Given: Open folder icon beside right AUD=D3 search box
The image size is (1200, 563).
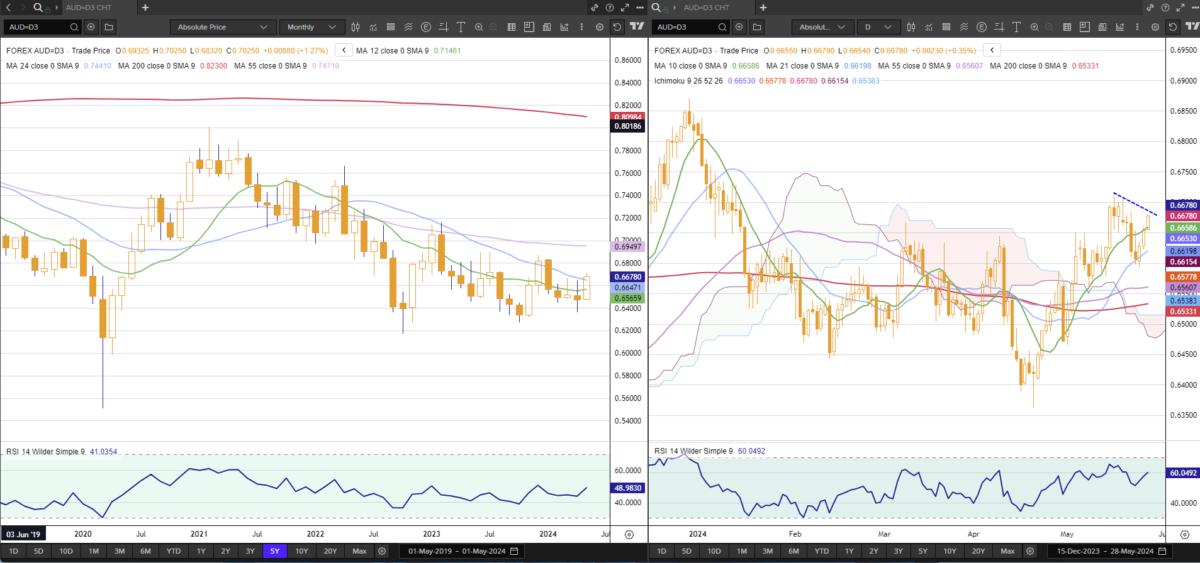Looking at the screenshot, I should pyautogui.click(x=757, y=27).
